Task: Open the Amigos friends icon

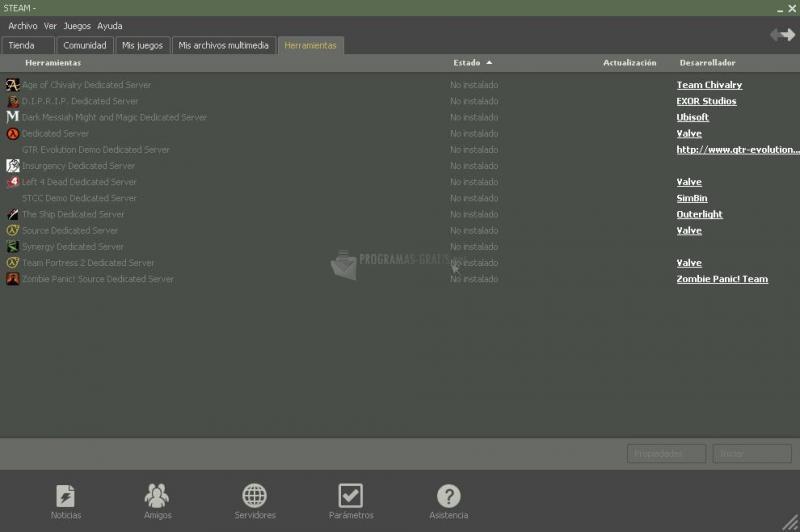Action: click(x=157, y=495)
